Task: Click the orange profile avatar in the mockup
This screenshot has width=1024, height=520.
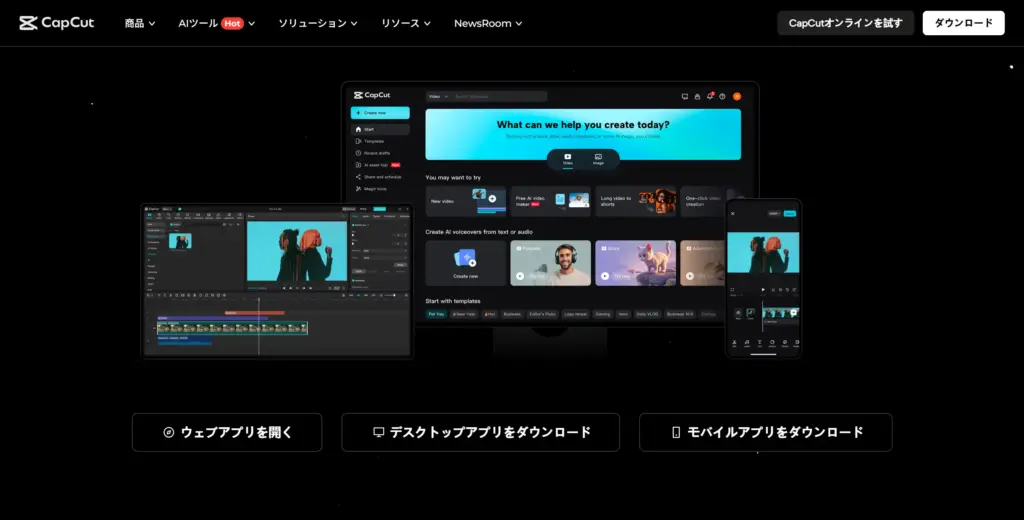Action: [x=737, y=96]
